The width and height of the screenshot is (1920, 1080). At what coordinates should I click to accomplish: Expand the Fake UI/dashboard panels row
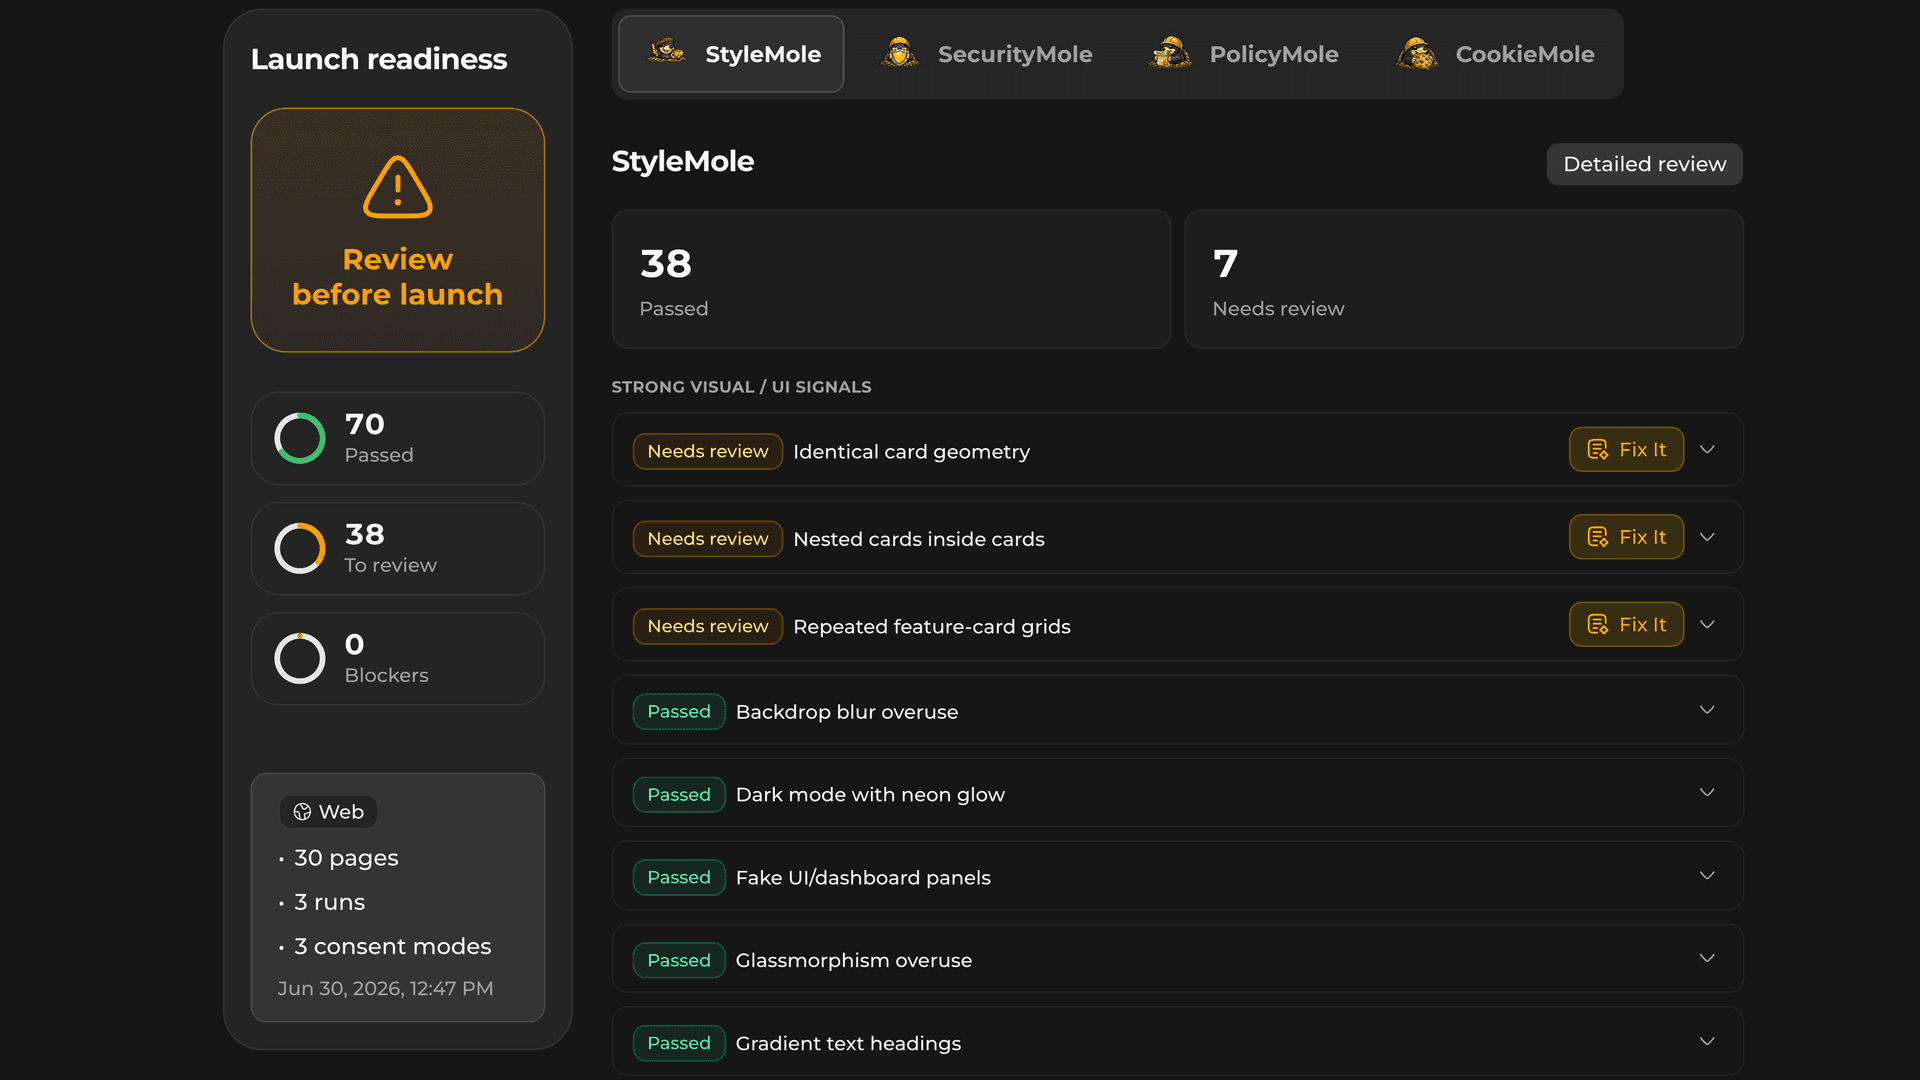point(1707,876)
